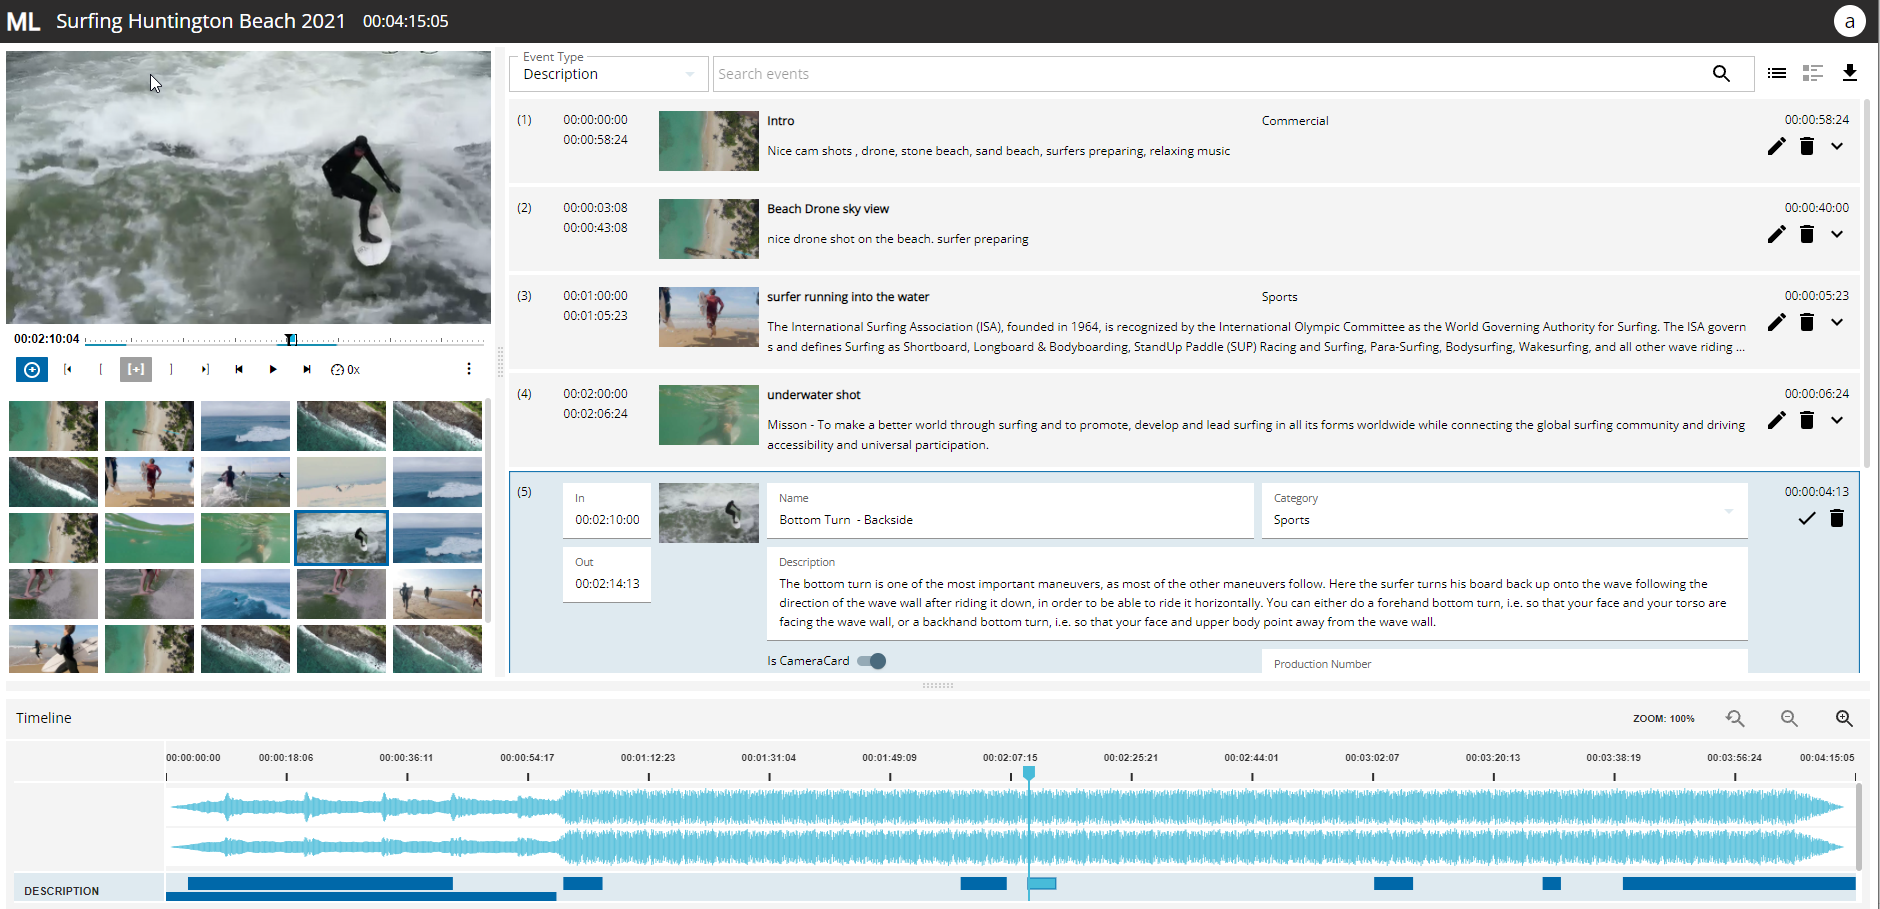Screen dimensions: 1880x909
Task: Click the download events icon
Action: click(1849, 73)
